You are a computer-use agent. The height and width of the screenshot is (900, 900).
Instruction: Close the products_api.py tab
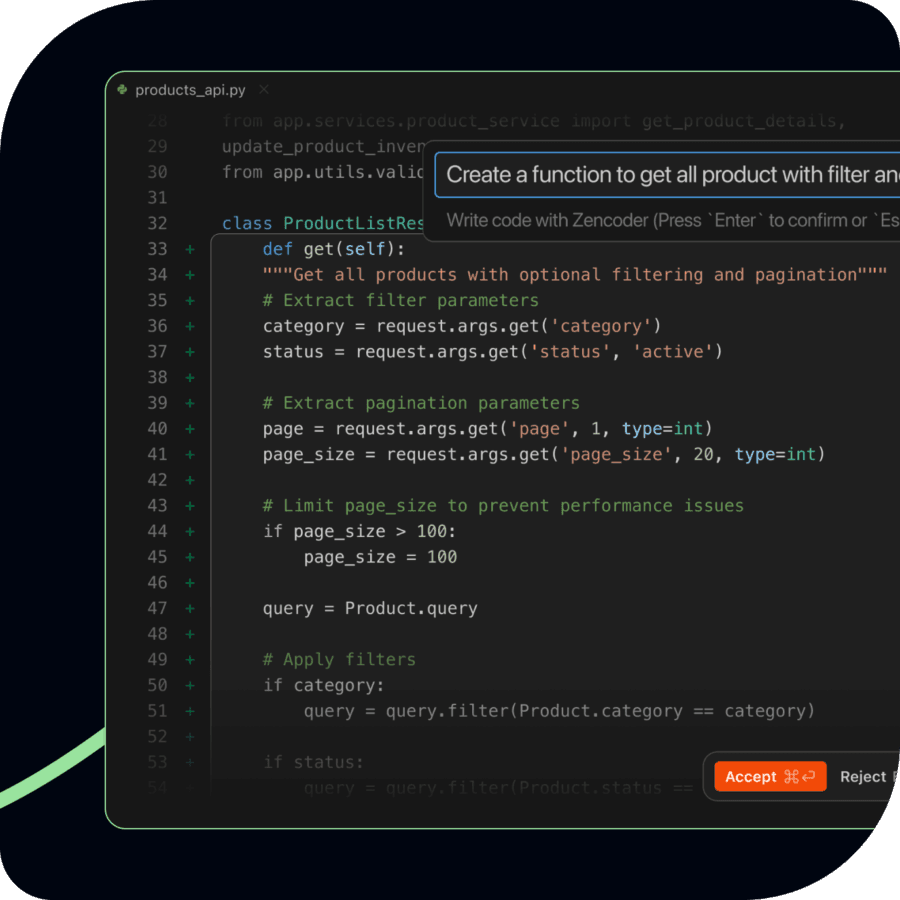pyautogui.click(x=263, y=90)
